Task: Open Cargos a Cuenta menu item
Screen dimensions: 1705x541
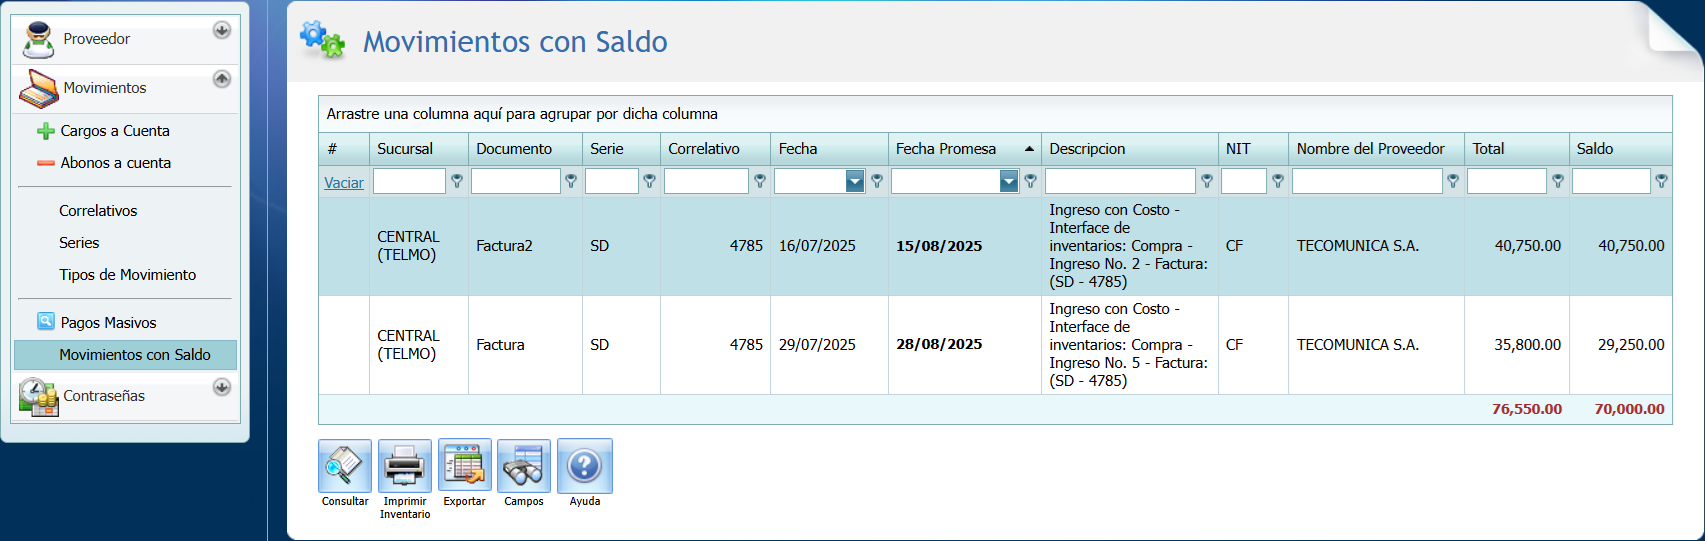Action: (115, 131)
